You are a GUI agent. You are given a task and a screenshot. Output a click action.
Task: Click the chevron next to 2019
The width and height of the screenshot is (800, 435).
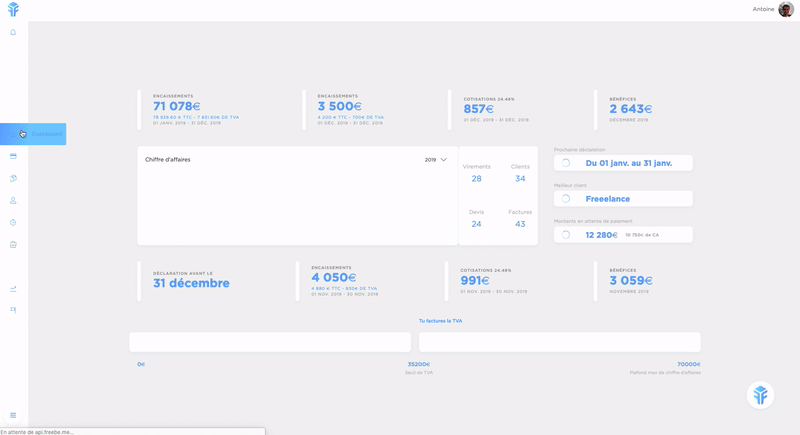click(444, 160)
